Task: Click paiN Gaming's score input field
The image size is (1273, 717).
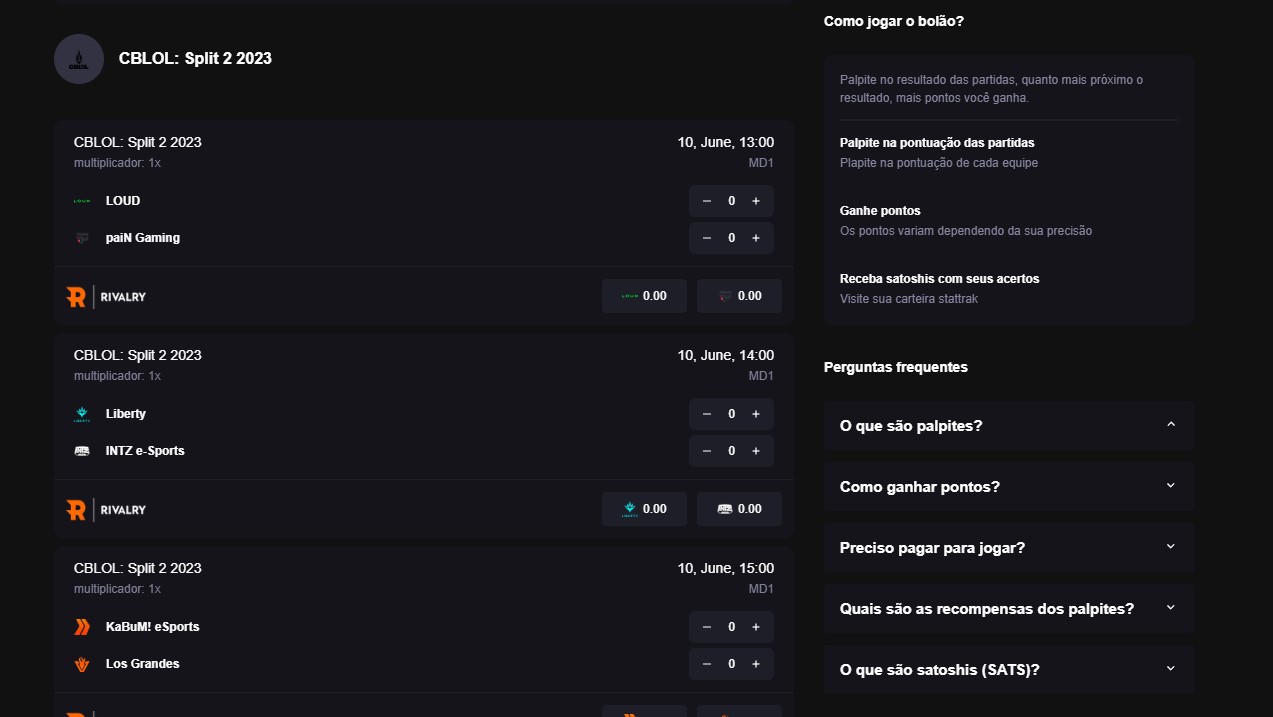Action: coord(731,237)
